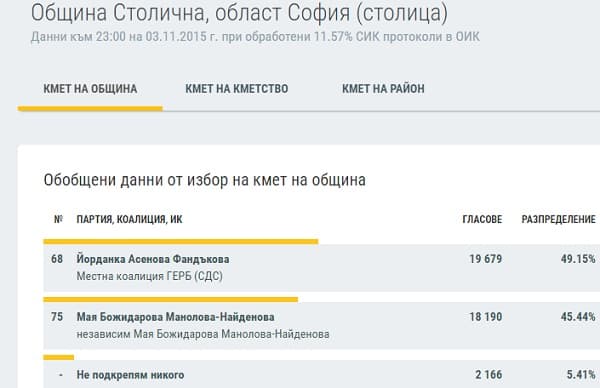Click the РАЗПРЕДЕЛЕНИЕ column header

(x=558, y=219)
